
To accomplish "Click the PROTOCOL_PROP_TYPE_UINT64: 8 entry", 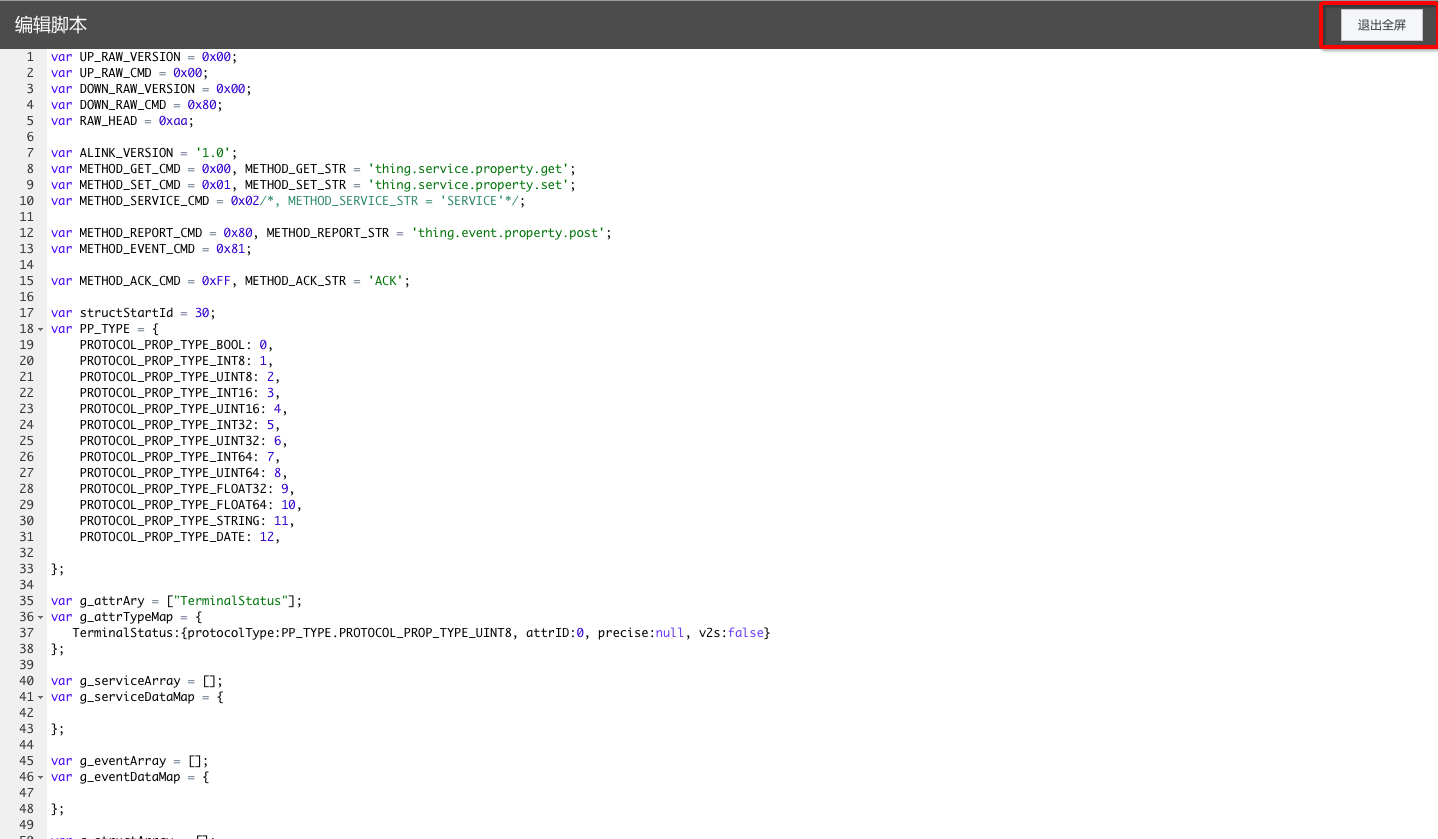I will pos(184,473).
